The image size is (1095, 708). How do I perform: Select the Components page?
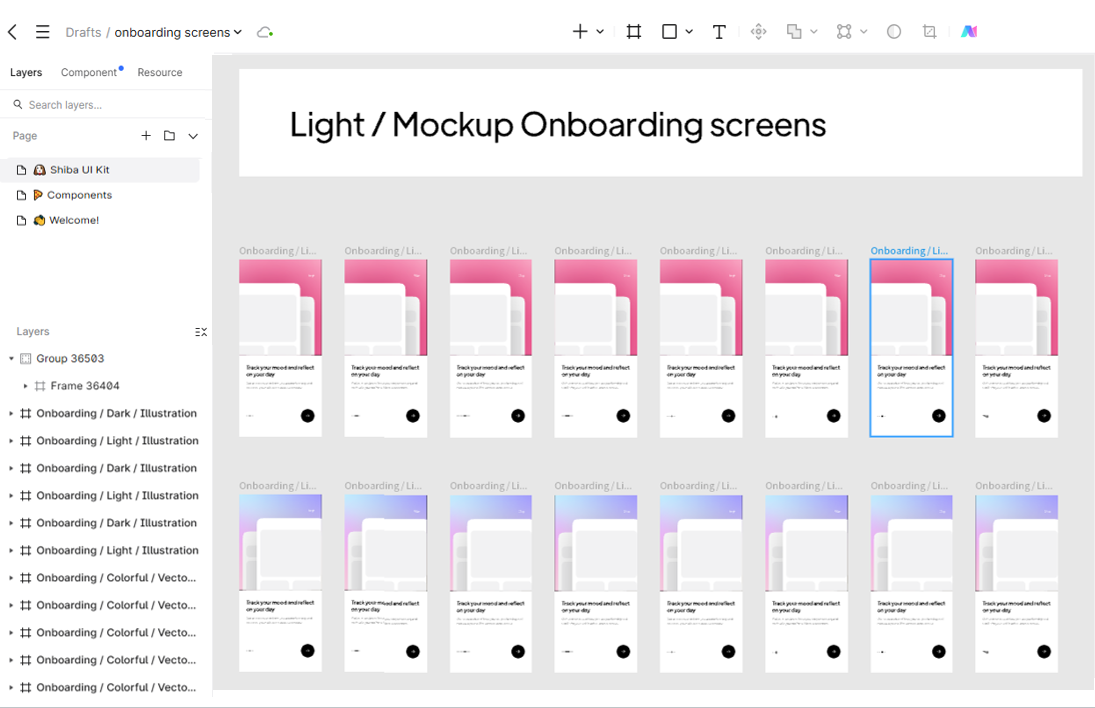101,195
